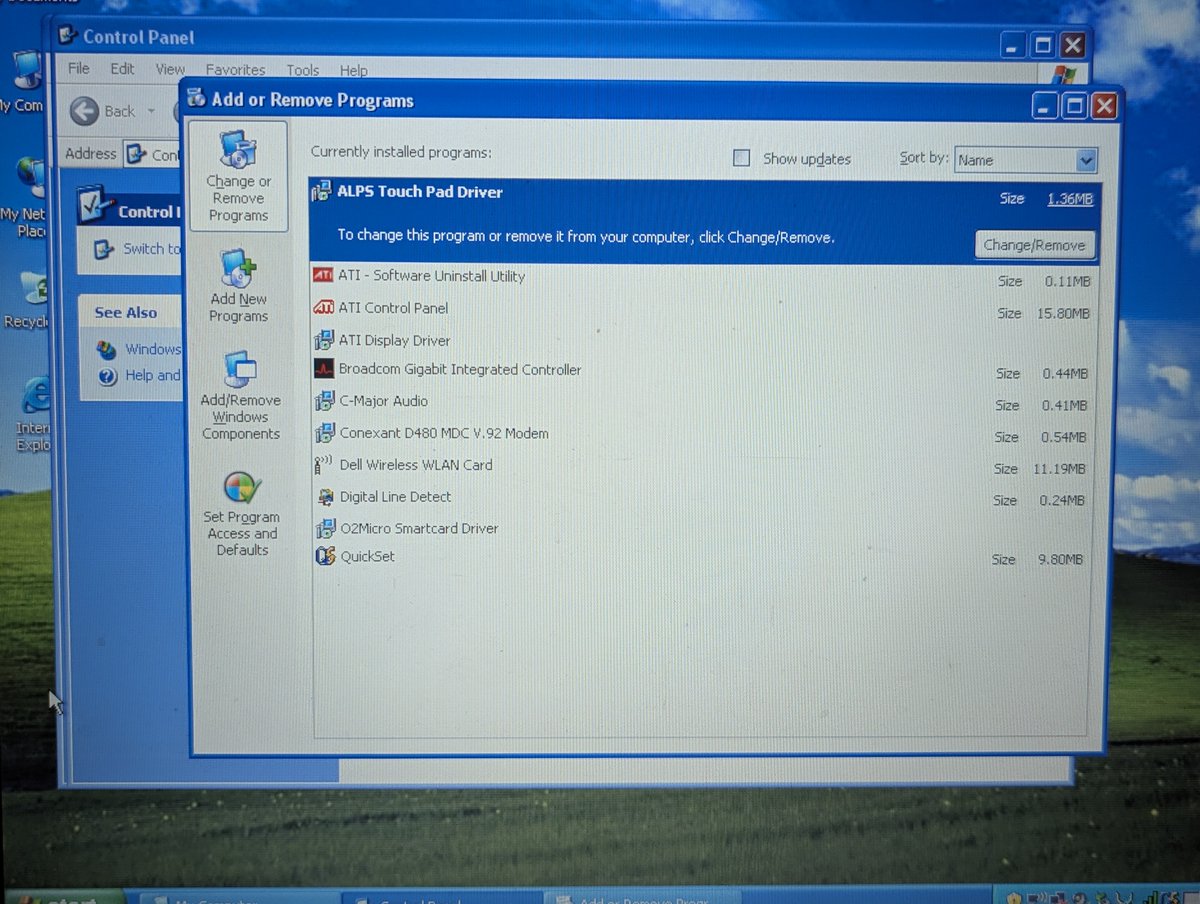Click ALPS Touch Pad Driver program icon
This screenshot has height=904, width=1200.
[x=322, y=192]
